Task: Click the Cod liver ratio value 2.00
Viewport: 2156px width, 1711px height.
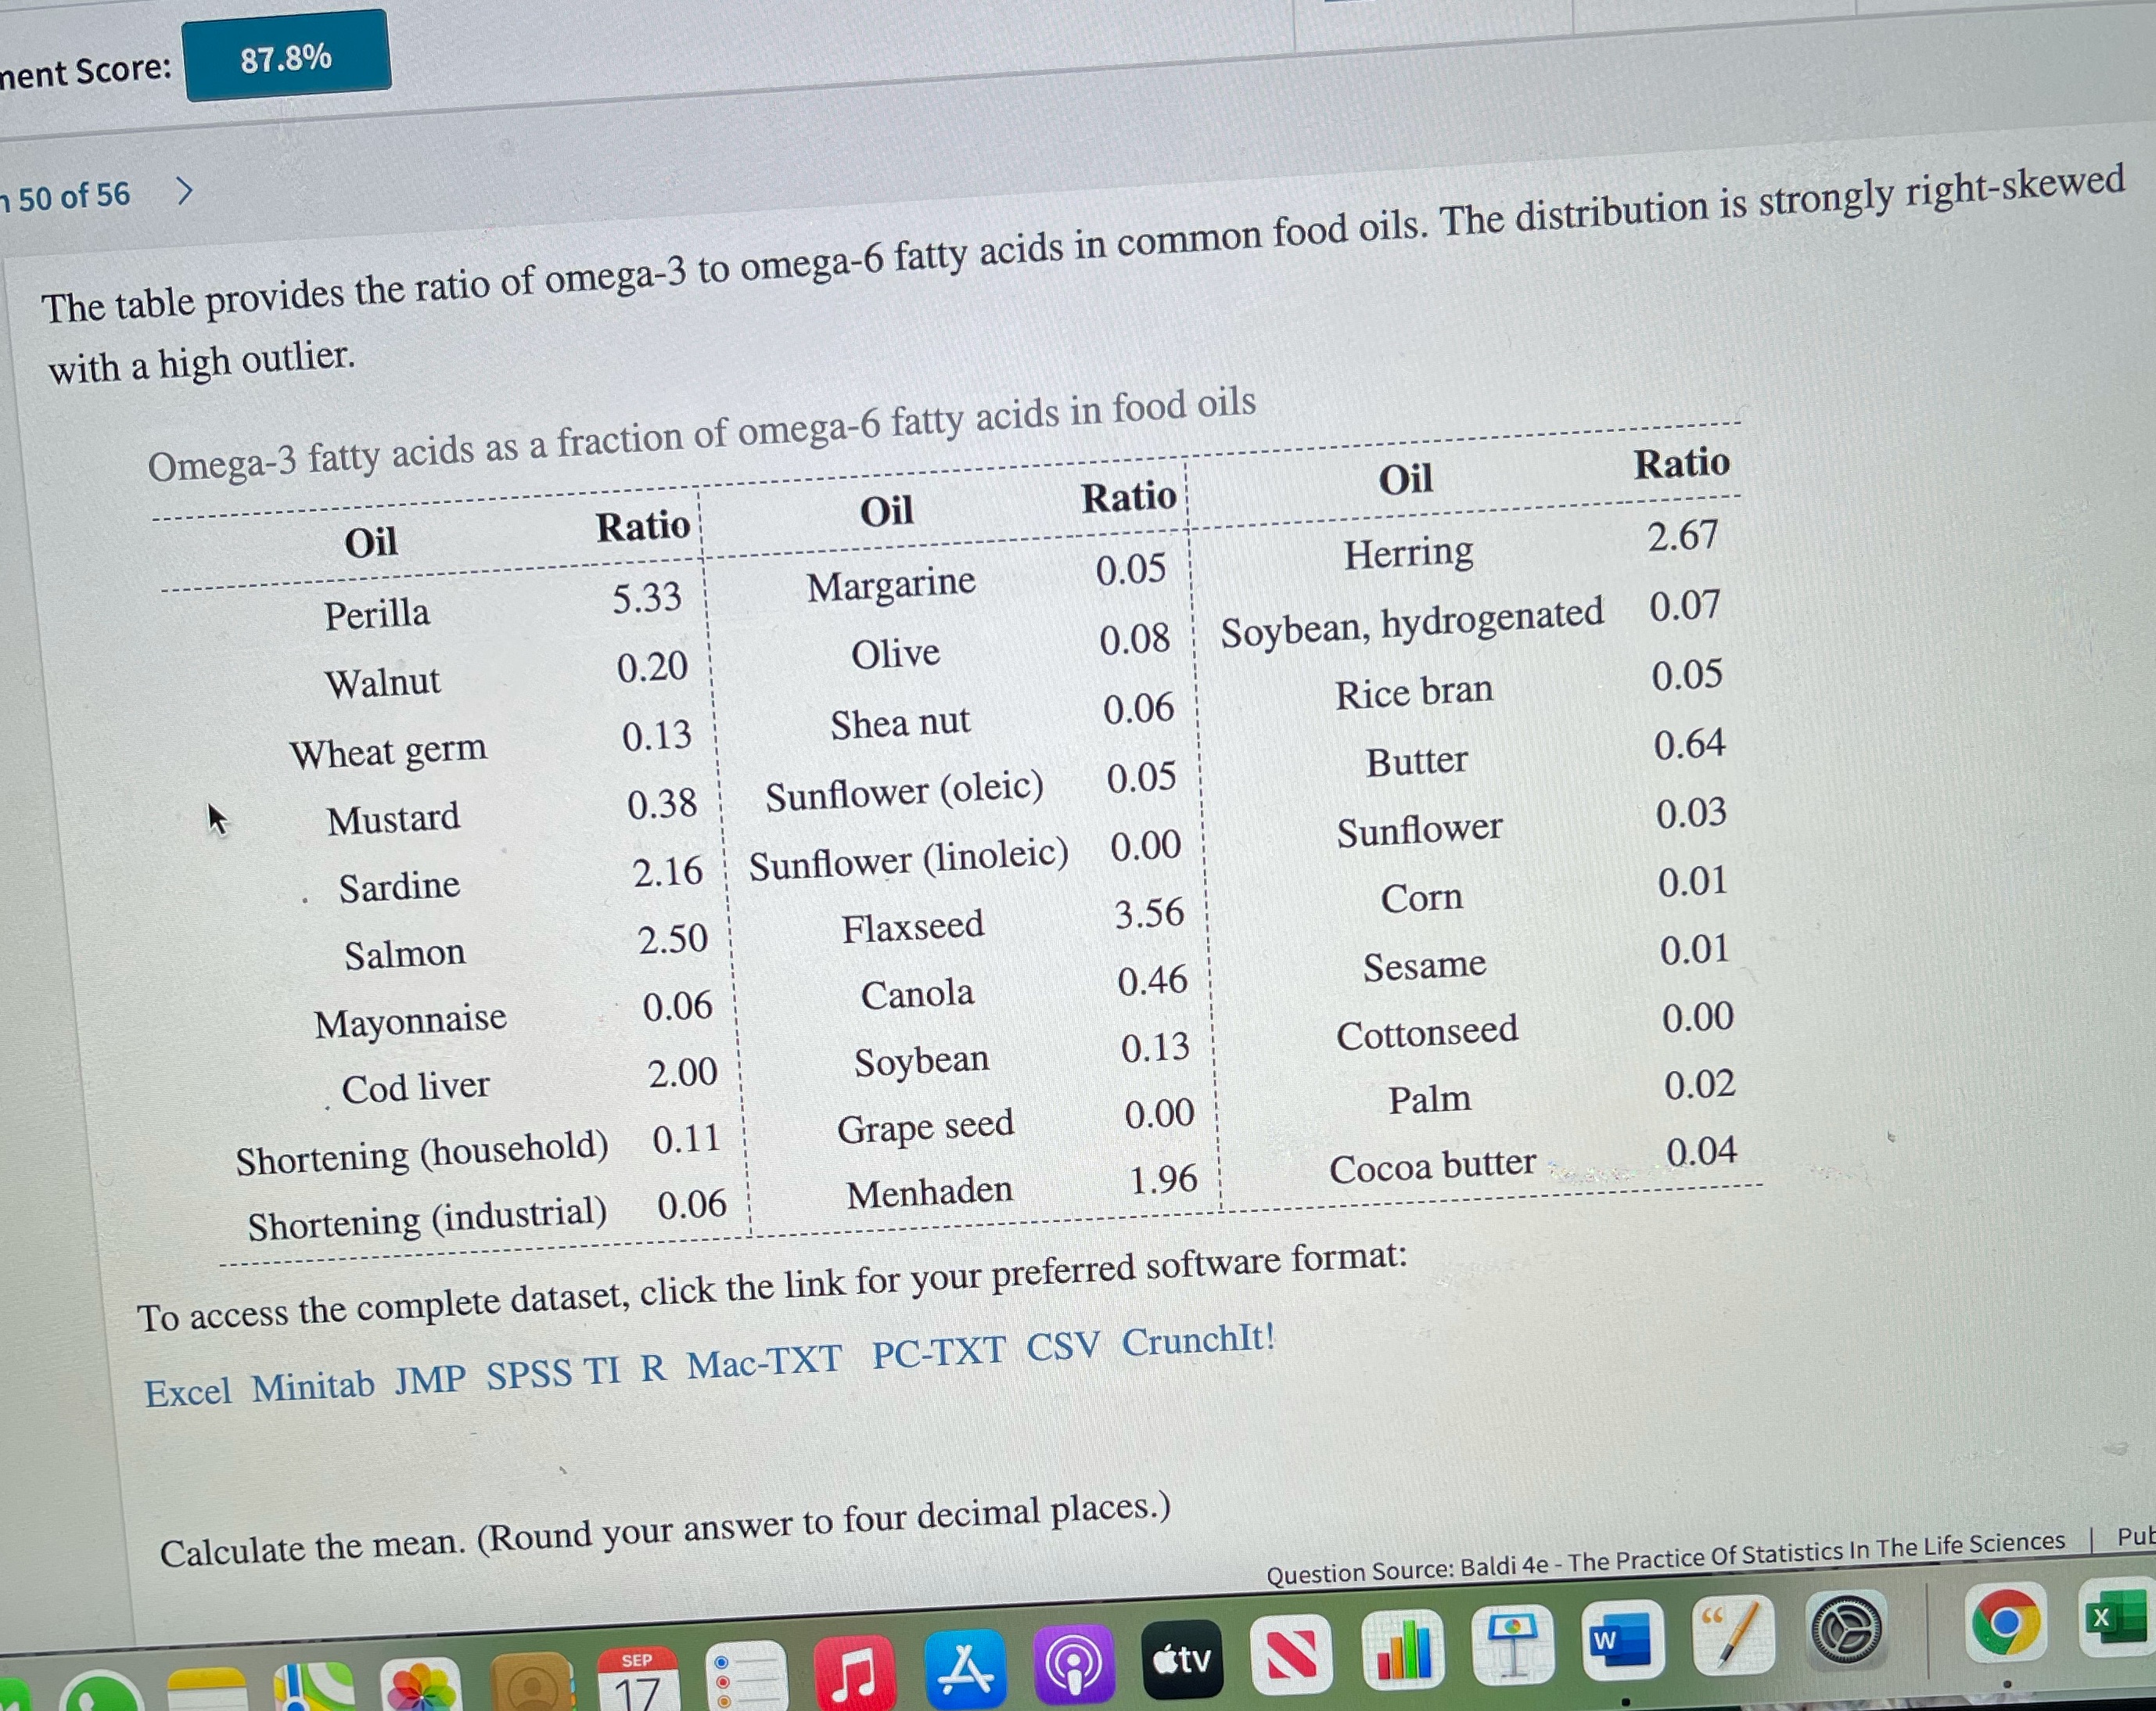Action: 682,1073
